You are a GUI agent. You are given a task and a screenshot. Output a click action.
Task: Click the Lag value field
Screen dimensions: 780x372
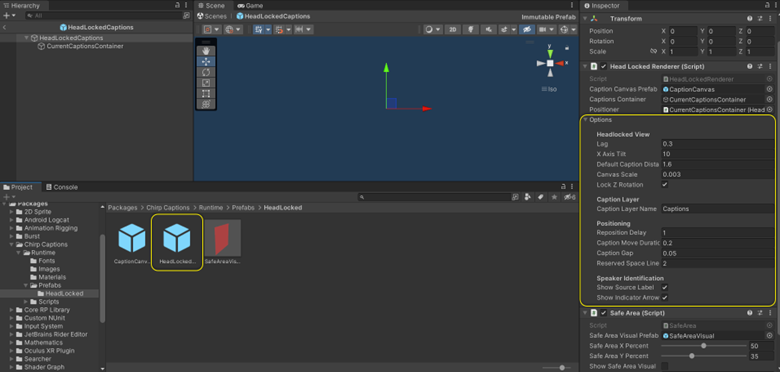pyautogui.click(x=717, y=144)
